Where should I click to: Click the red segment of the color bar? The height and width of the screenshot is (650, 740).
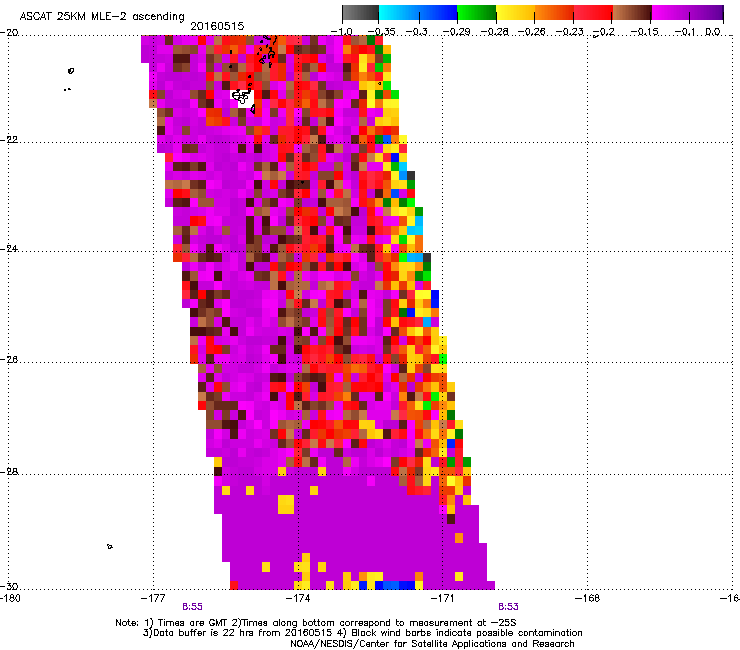point(593,12)
